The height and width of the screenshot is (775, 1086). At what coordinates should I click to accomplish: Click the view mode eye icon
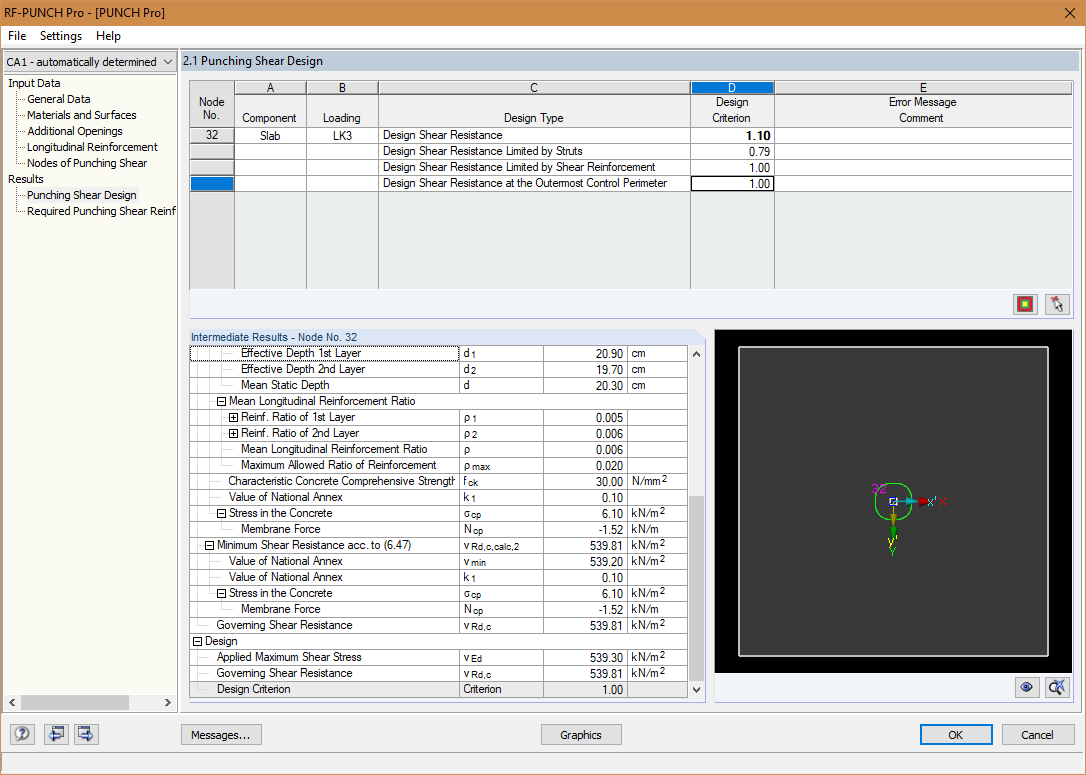click(1026, 687)
